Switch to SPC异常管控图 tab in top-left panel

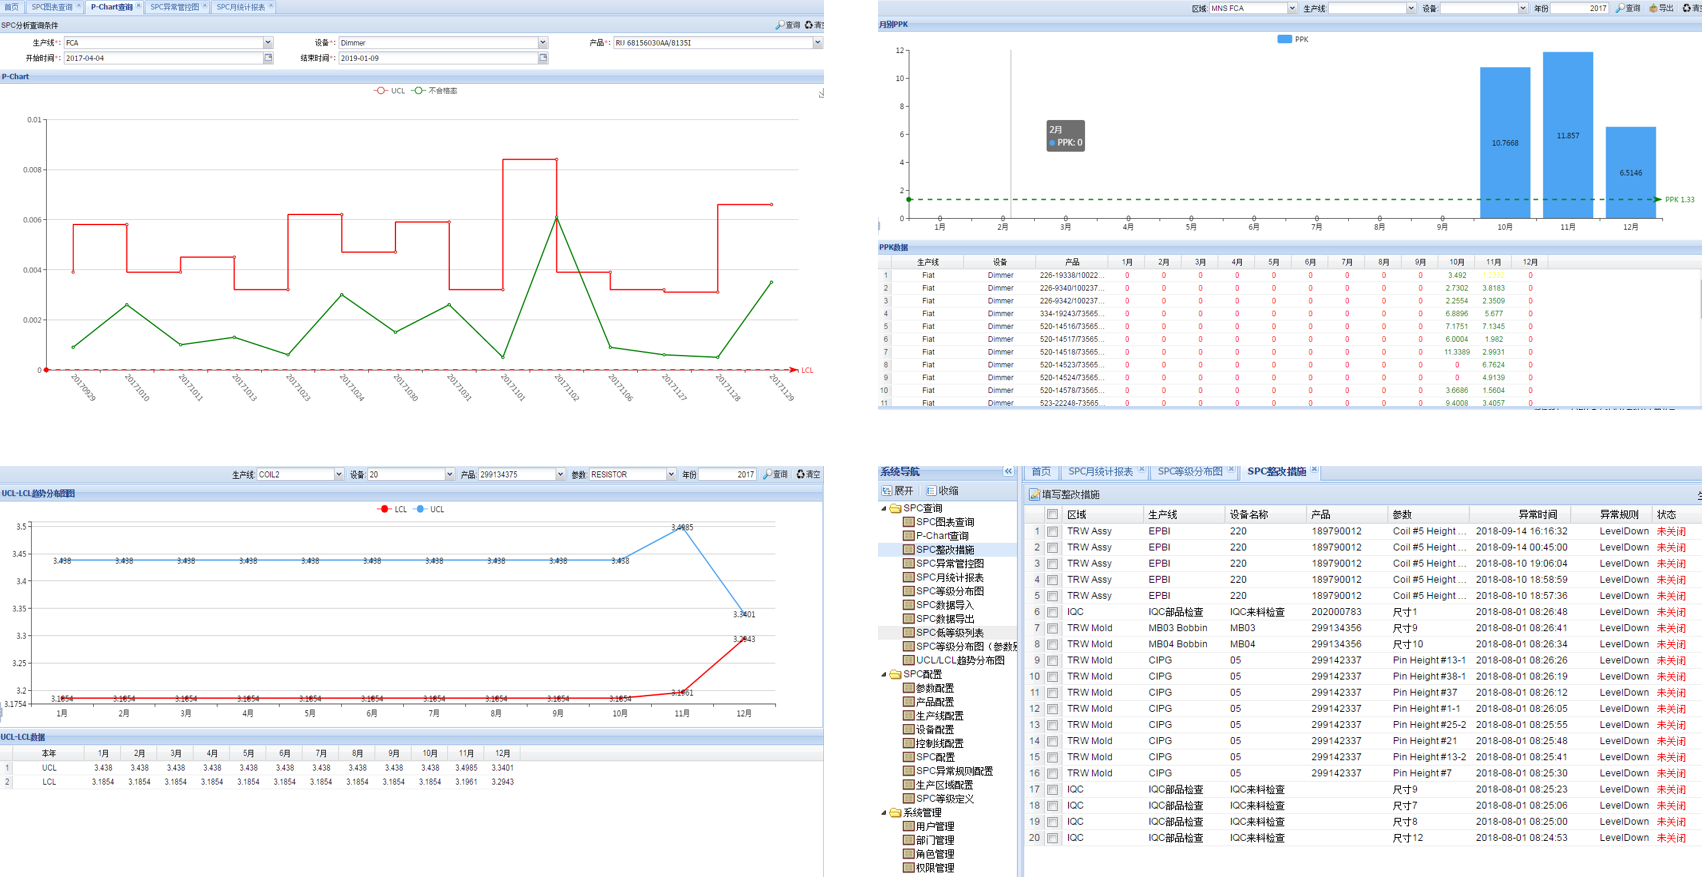[x=175, y=7]
